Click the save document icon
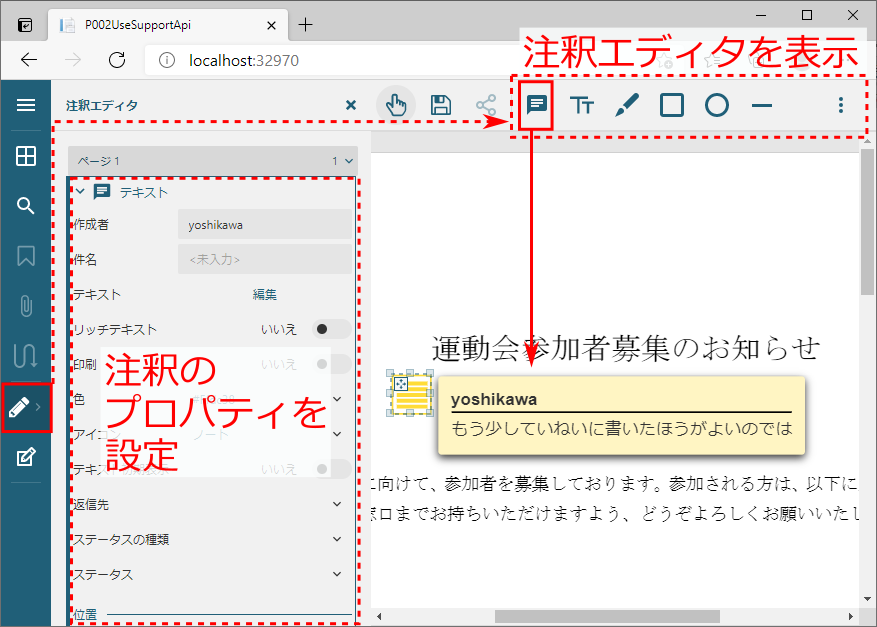The width and height of the screenshot is (877, 627). coord(441,105)
